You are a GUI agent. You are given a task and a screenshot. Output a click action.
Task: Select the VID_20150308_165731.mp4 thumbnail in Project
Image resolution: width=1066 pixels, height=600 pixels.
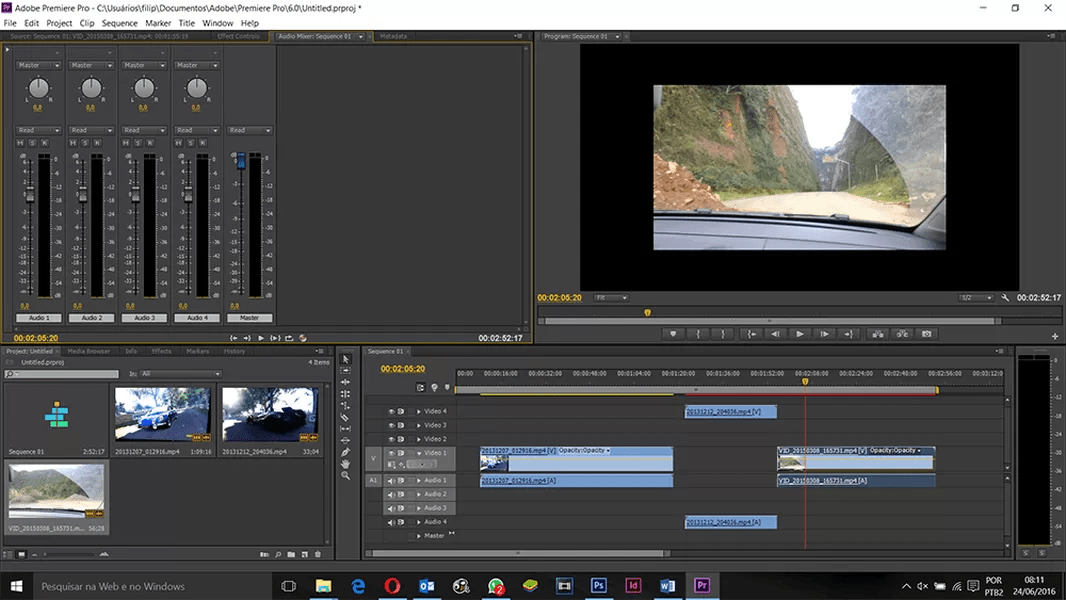(x=56, y=492)
